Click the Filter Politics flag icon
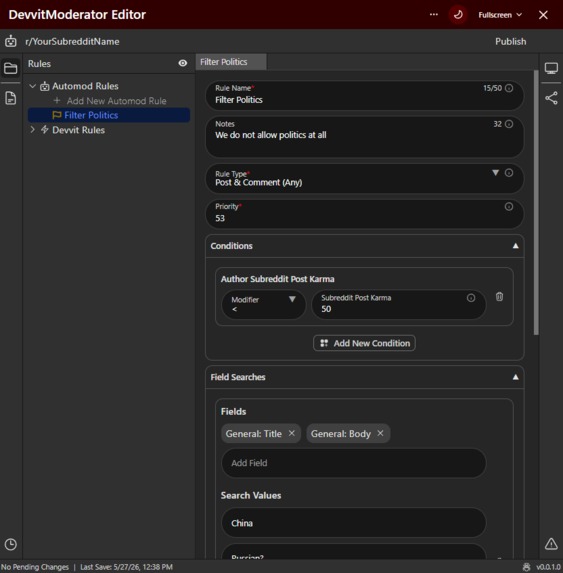 (57, 115)
